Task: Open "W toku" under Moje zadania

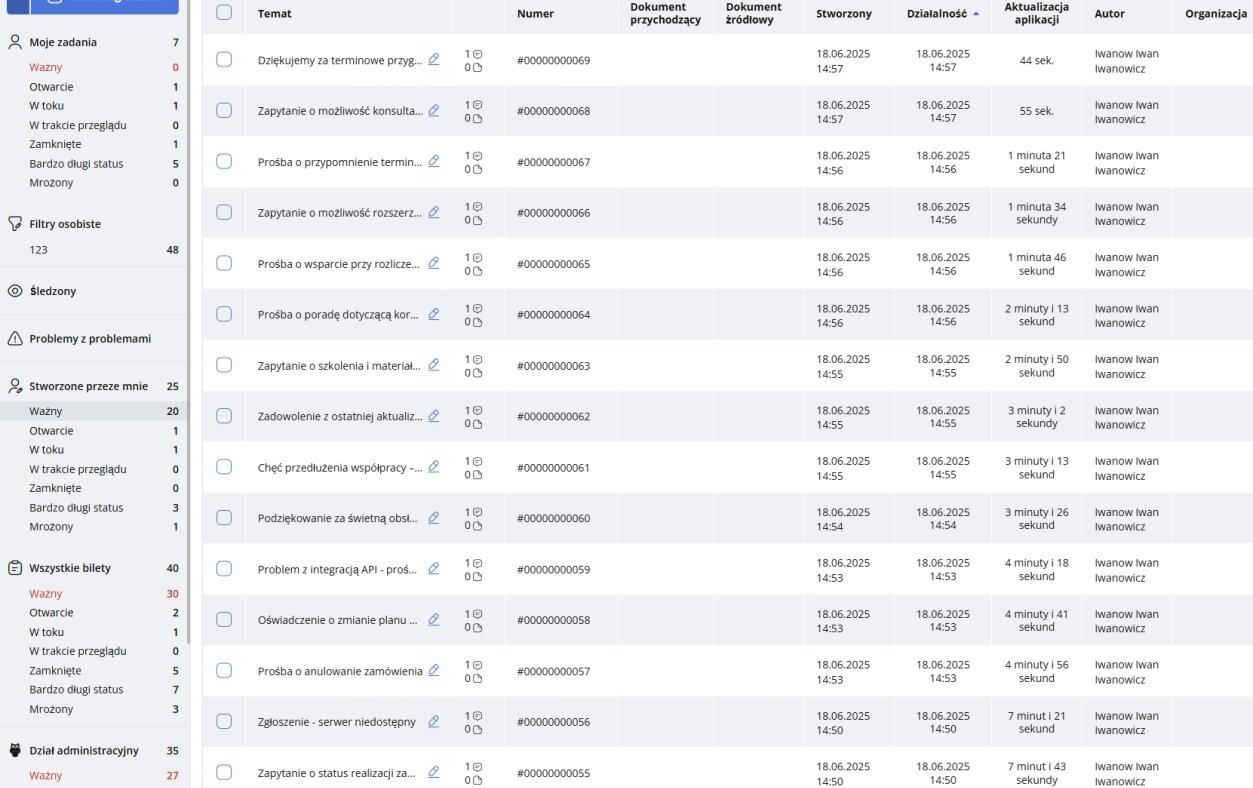Action: (x=46, y=106)
